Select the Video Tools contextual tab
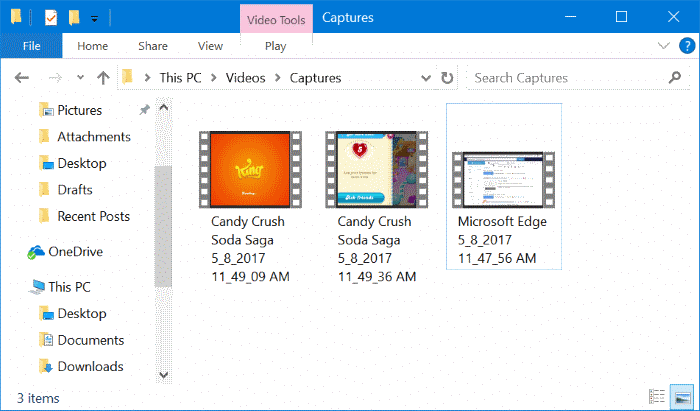Viewport: 700px width, 411px height. point(276,20)
